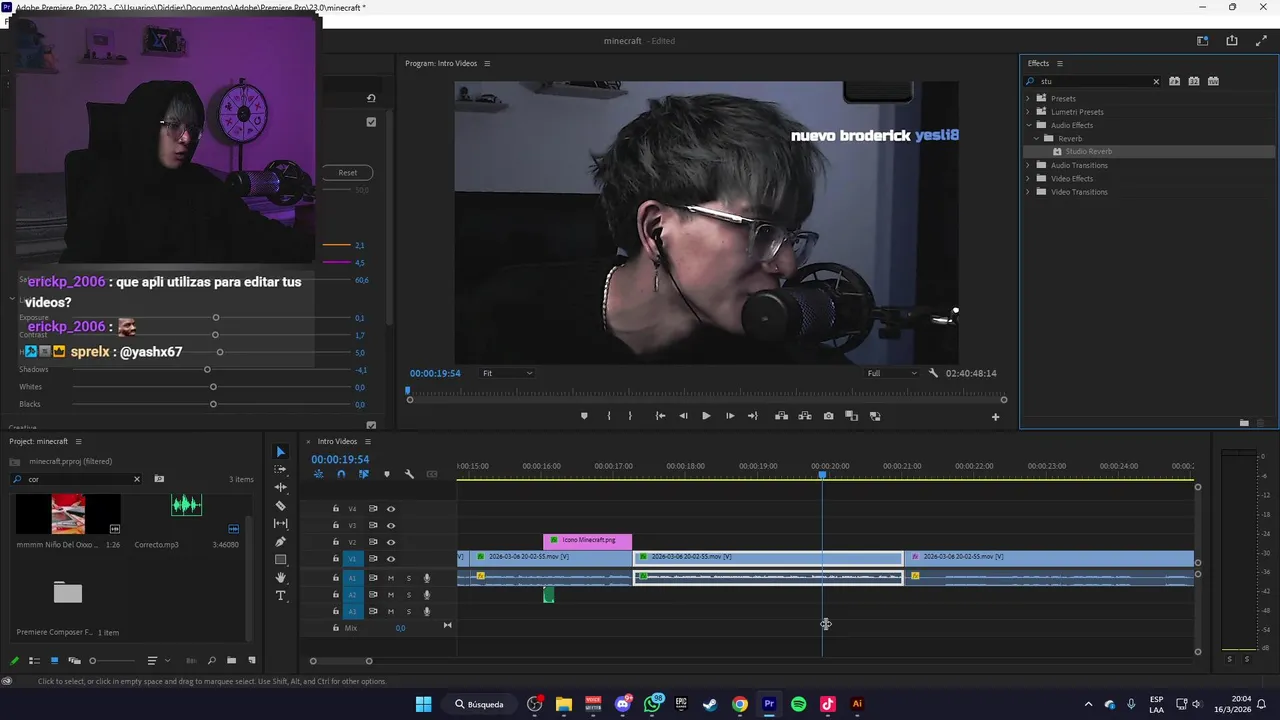This screenshot has width=1280, height=720.
Task: Select the Icono Minecraft.png clip
Action: coord(587,540)
